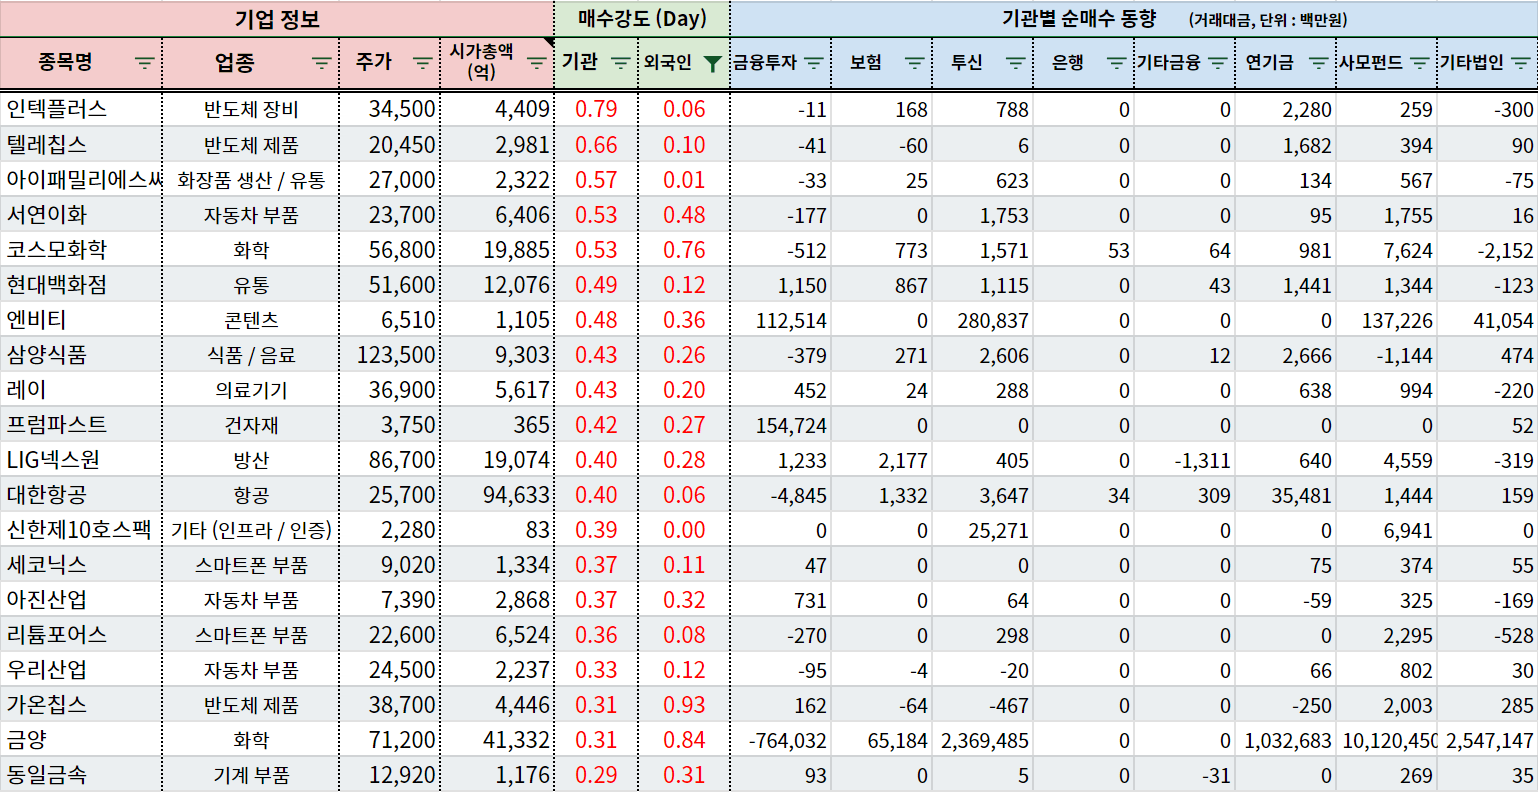
Task: Select the 매수강도 (Day) header cell
Action: click(642, 19)
